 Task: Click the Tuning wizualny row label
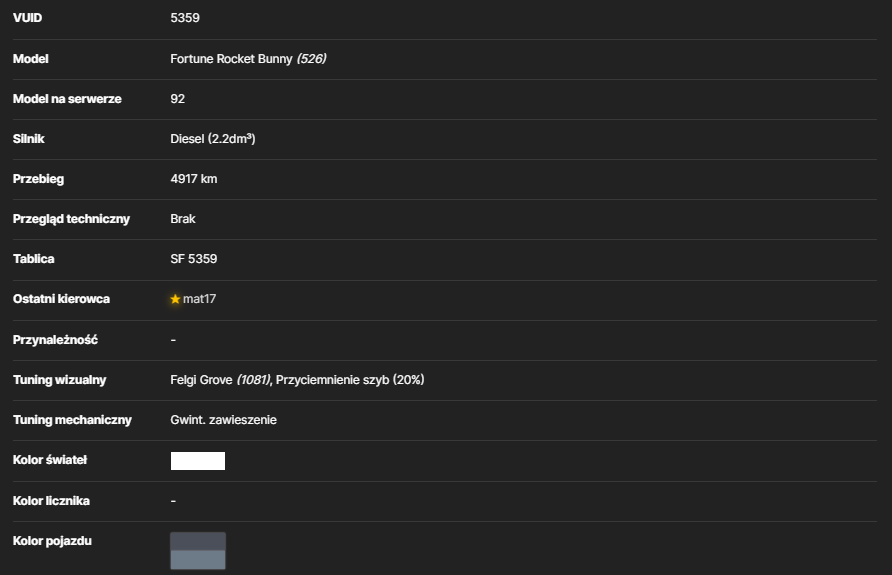60,380
